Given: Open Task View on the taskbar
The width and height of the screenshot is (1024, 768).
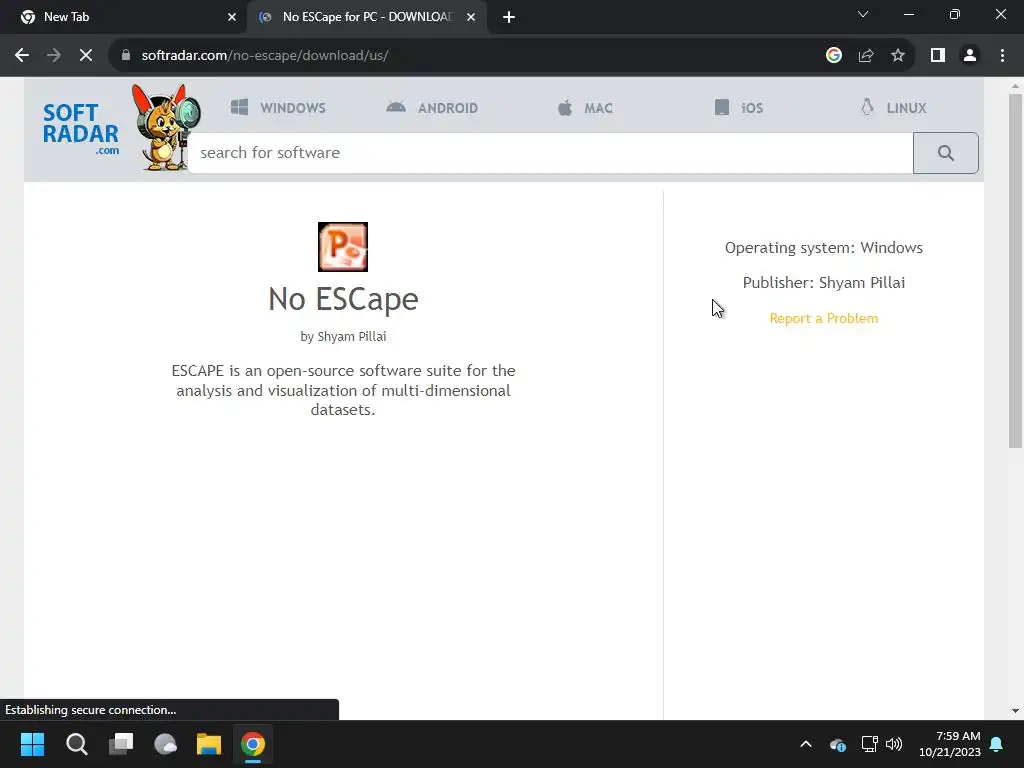Looking at the screenshot, I should point(121,744).
